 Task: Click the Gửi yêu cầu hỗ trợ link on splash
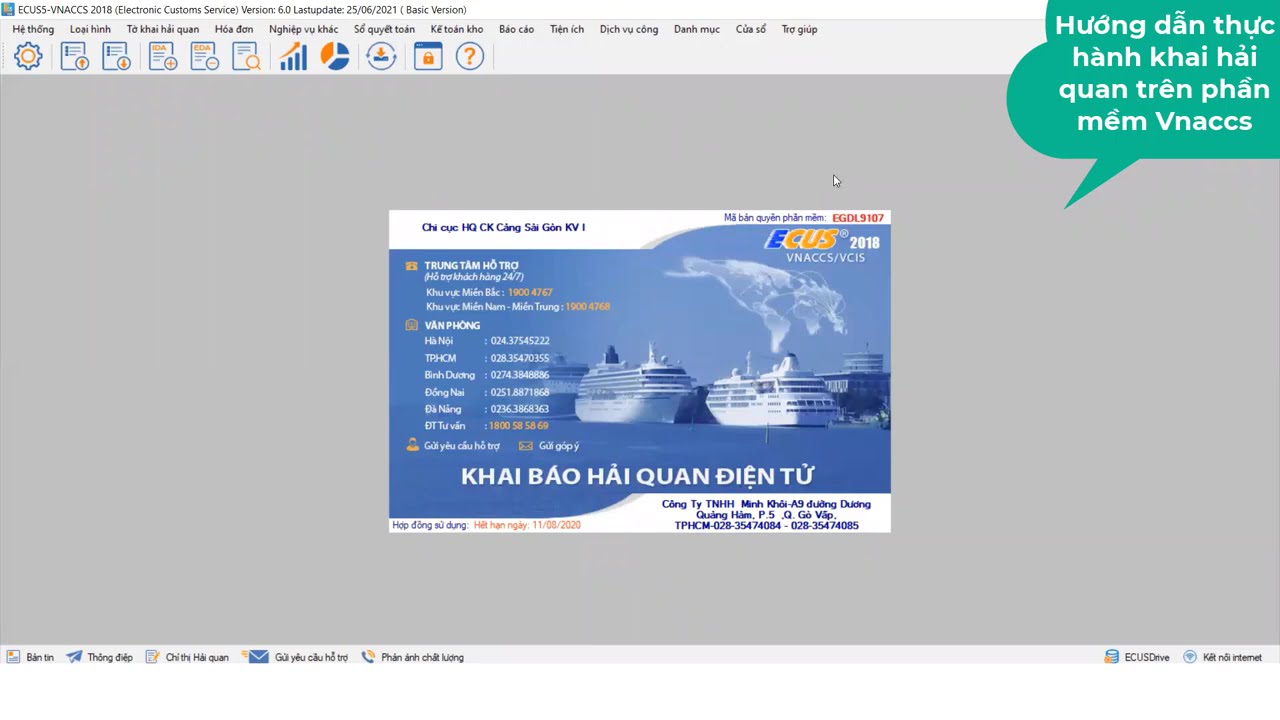point(462,446)
